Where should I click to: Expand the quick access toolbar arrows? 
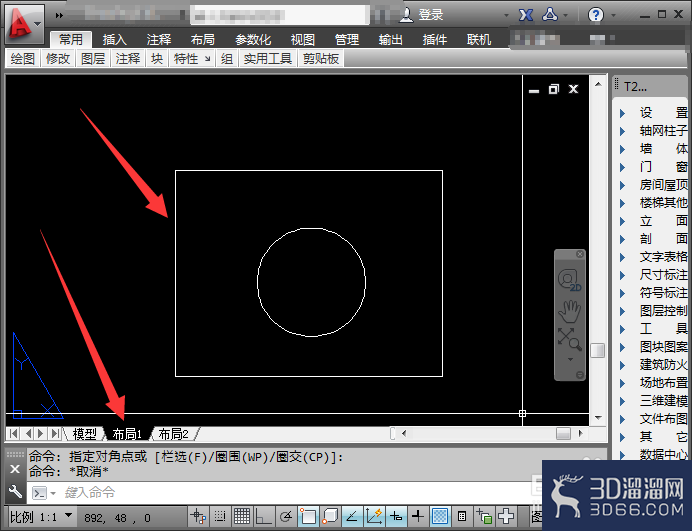pyautogui.click(x=59, y=15)
